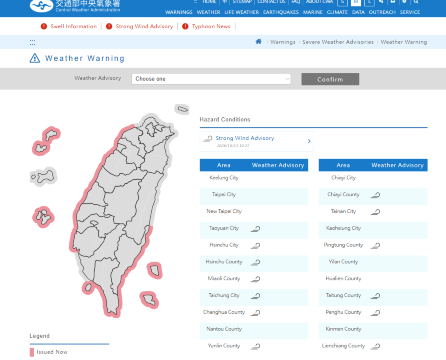
Task: Open the SERVICE menu
Action: pyautogui.click(x=410, y=12)
